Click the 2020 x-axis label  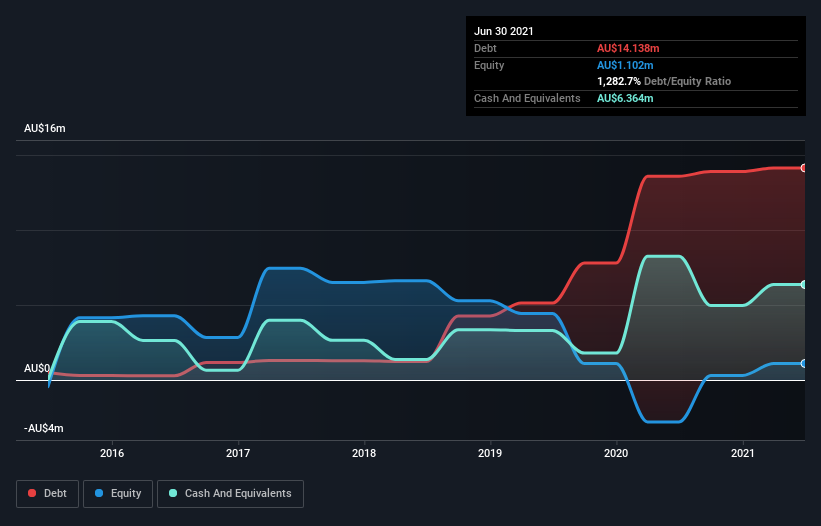(616, 453)
